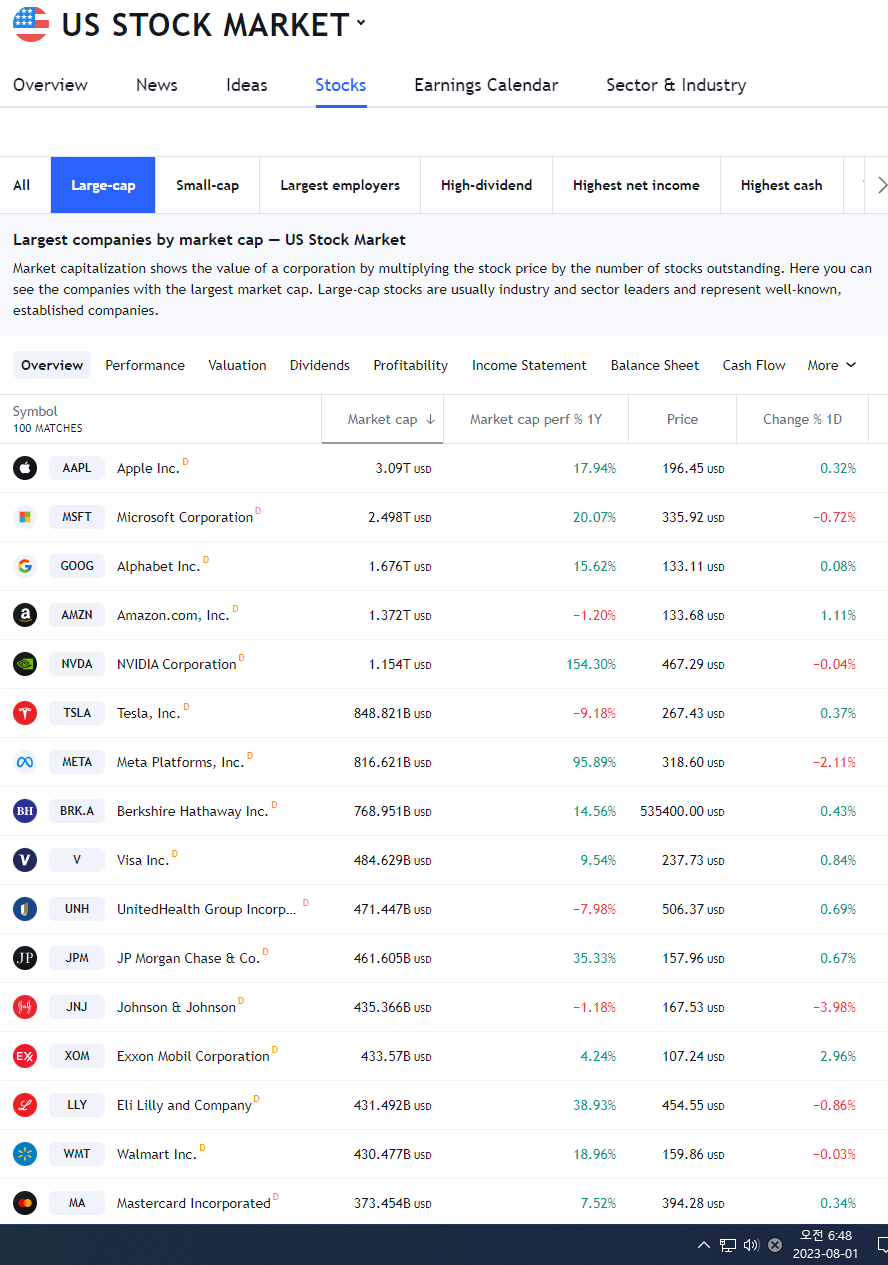This screenshot has height=1265, width=888.
Task: Select the Large-cap filter
Action: [x=103, y=185]
